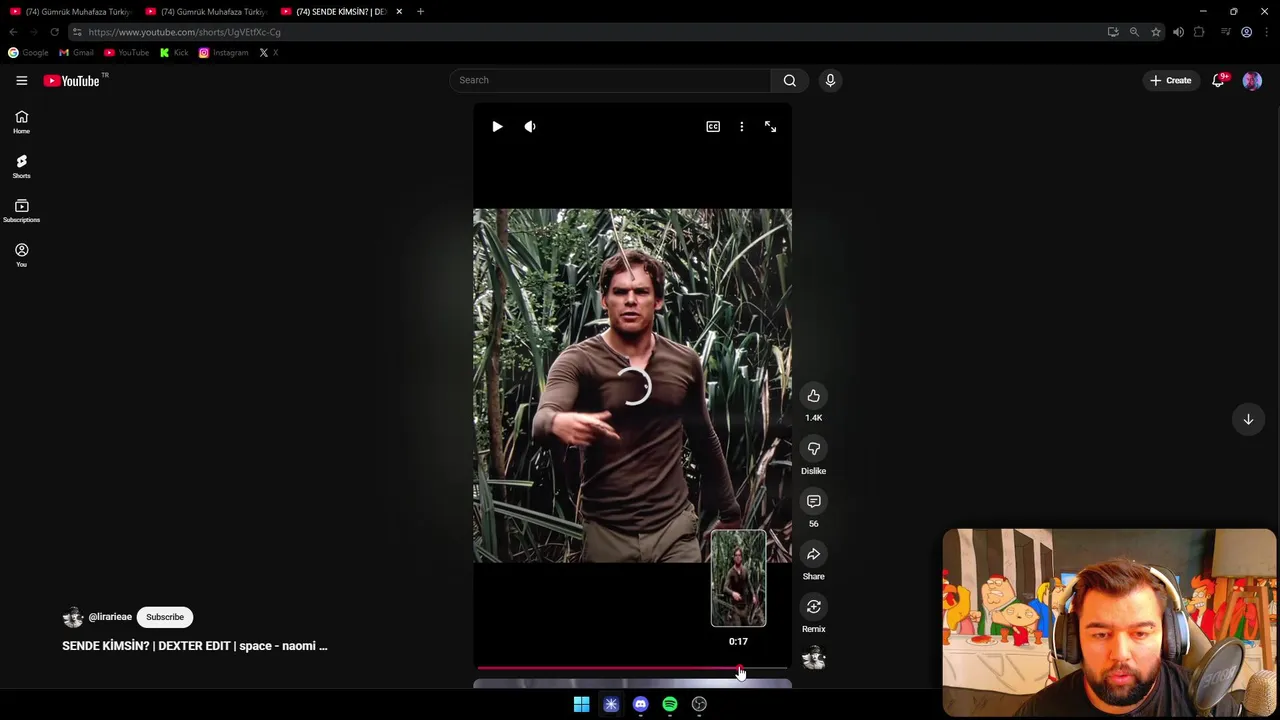
Task: Play the paused Short
Action: (x=497, y=126)
